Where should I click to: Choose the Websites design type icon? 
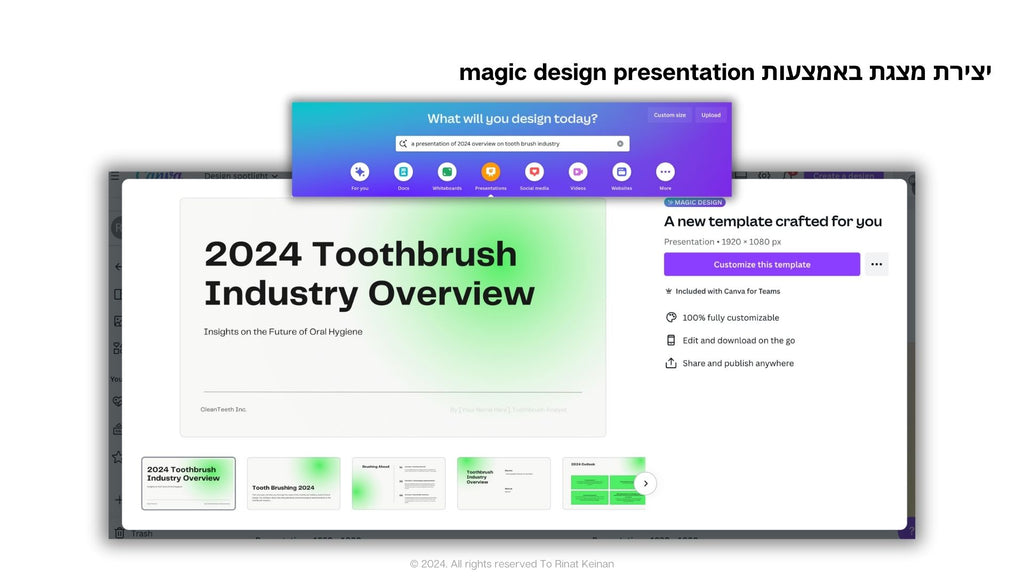click(x=622, y=172)
